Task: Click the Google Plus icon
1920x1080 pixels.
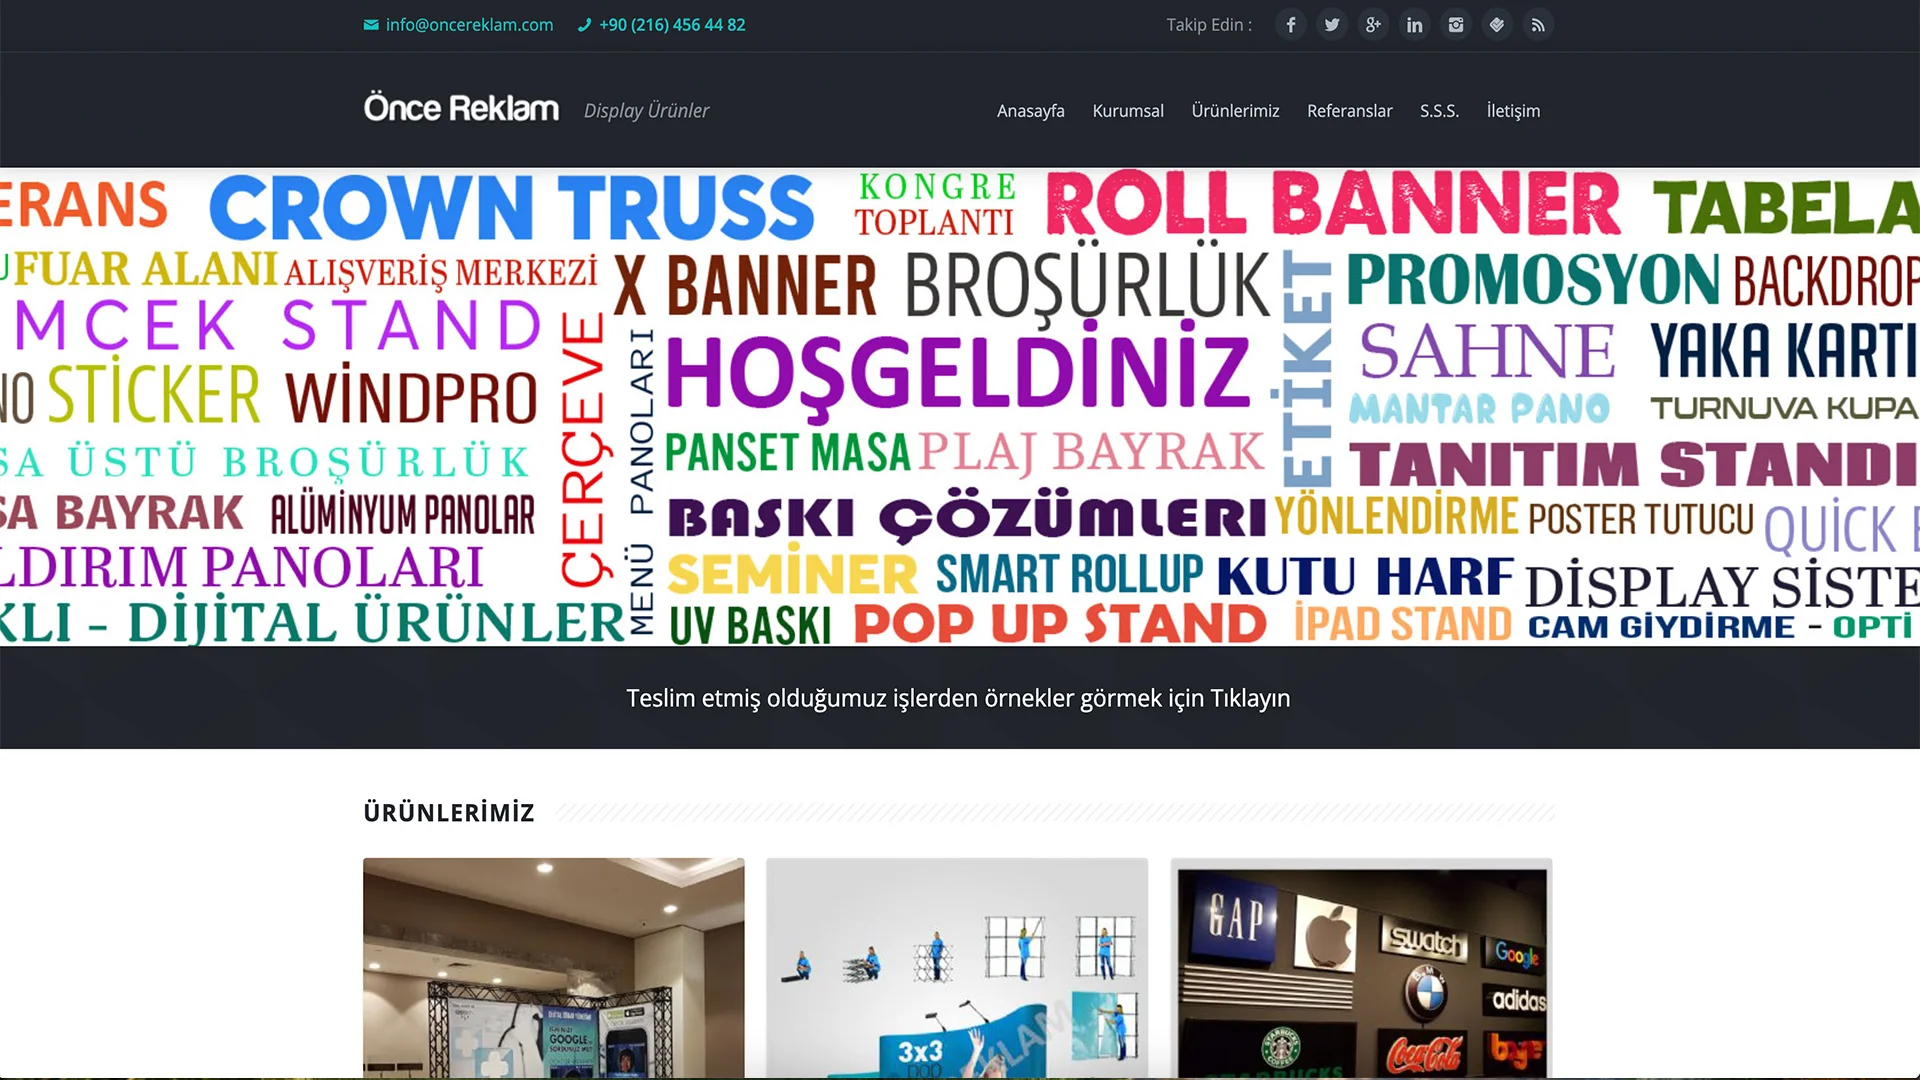Action: (1373, 25)
